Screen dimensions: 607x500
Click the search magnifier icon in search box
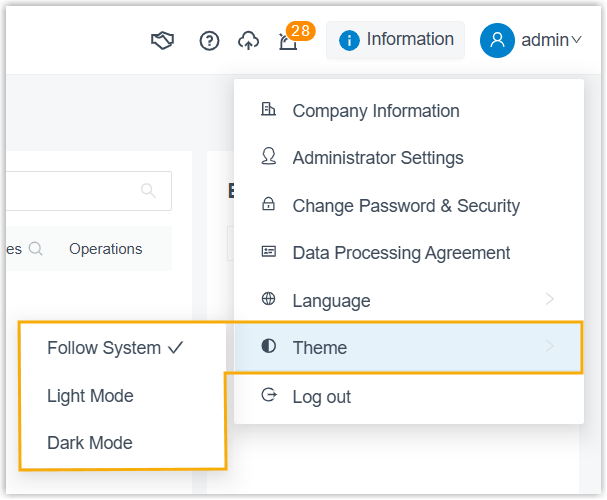click(x=148, y=190)
